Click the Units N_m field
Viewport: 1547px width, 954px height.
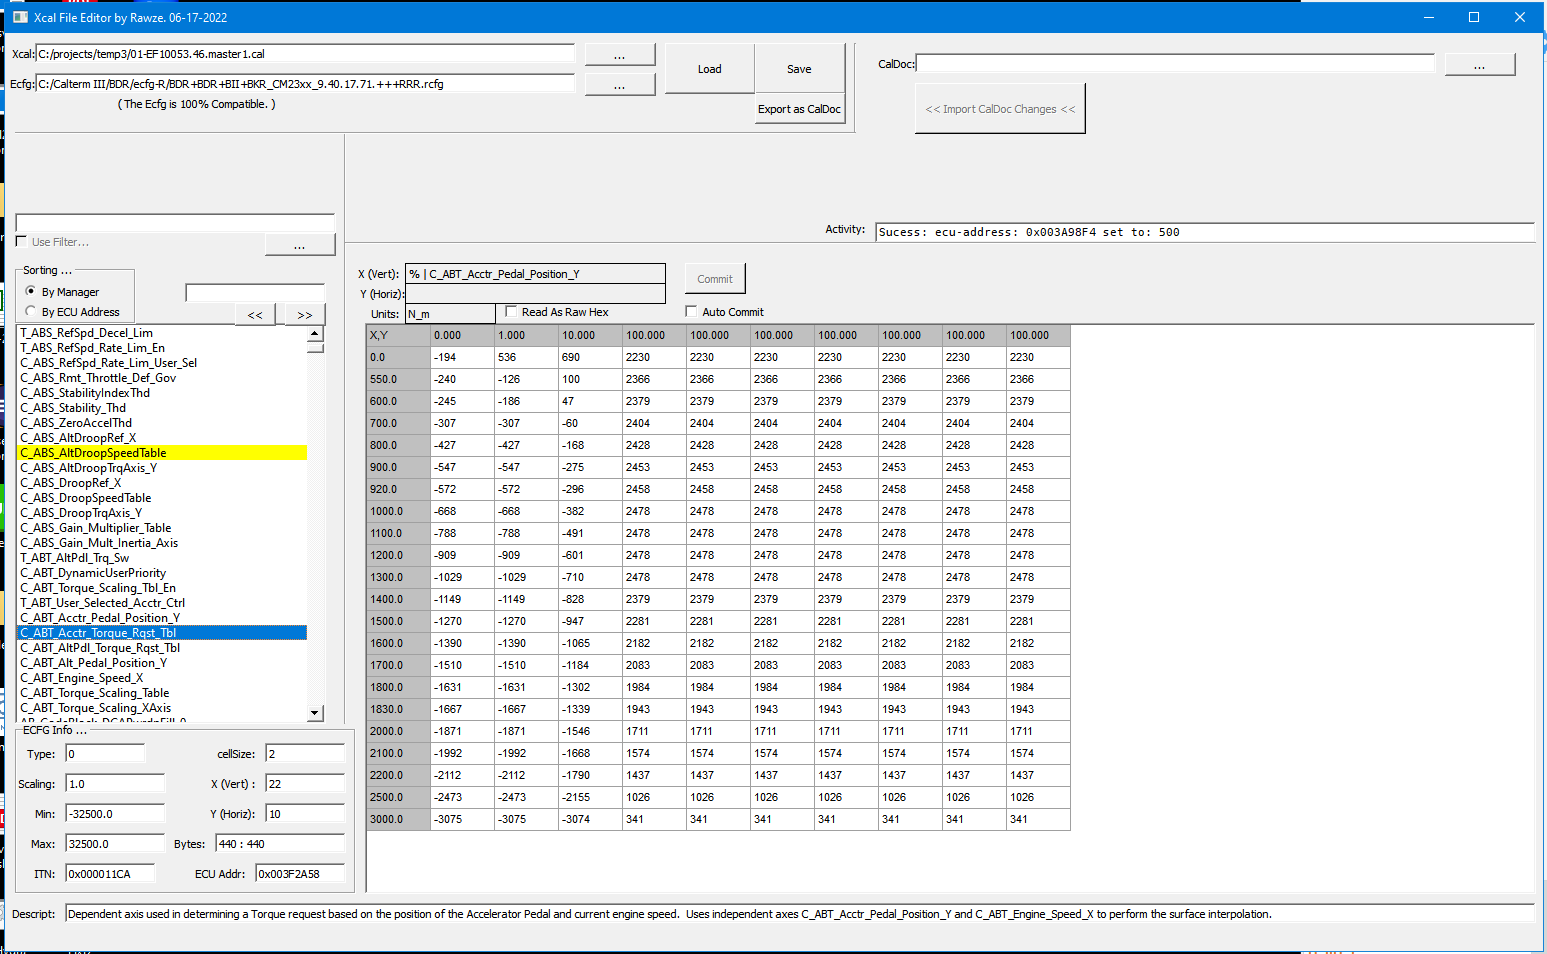tap(450, 314)
